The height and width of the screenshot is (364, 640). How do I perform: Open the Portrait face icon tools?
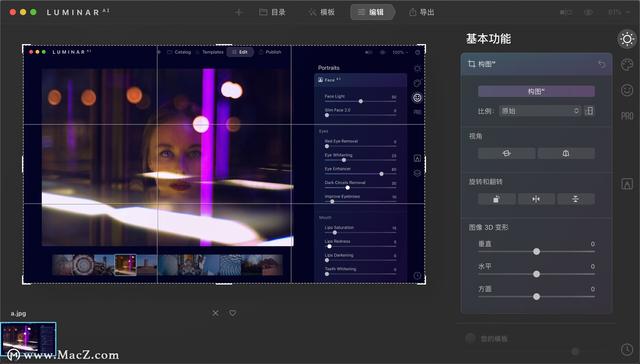[x=627, y=90]
